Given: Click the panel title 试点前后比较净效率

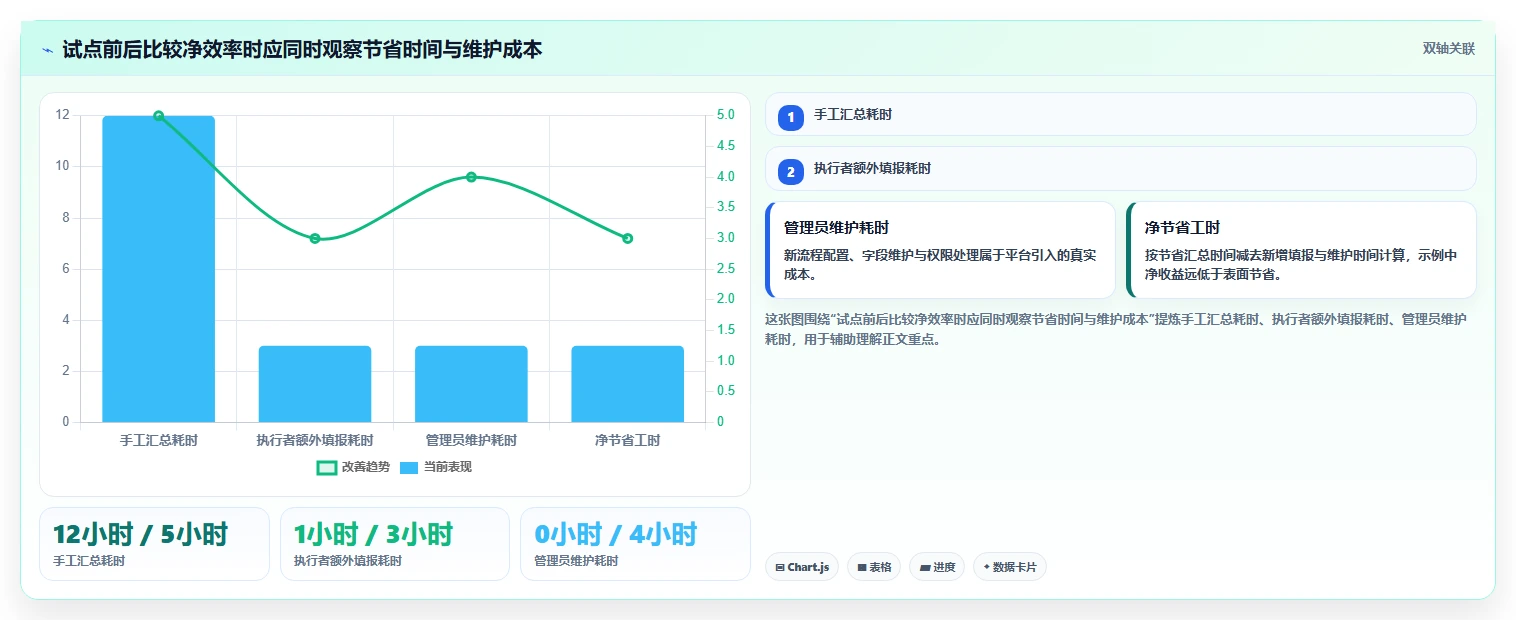Looking at the screenshot, I should [302, 49].
